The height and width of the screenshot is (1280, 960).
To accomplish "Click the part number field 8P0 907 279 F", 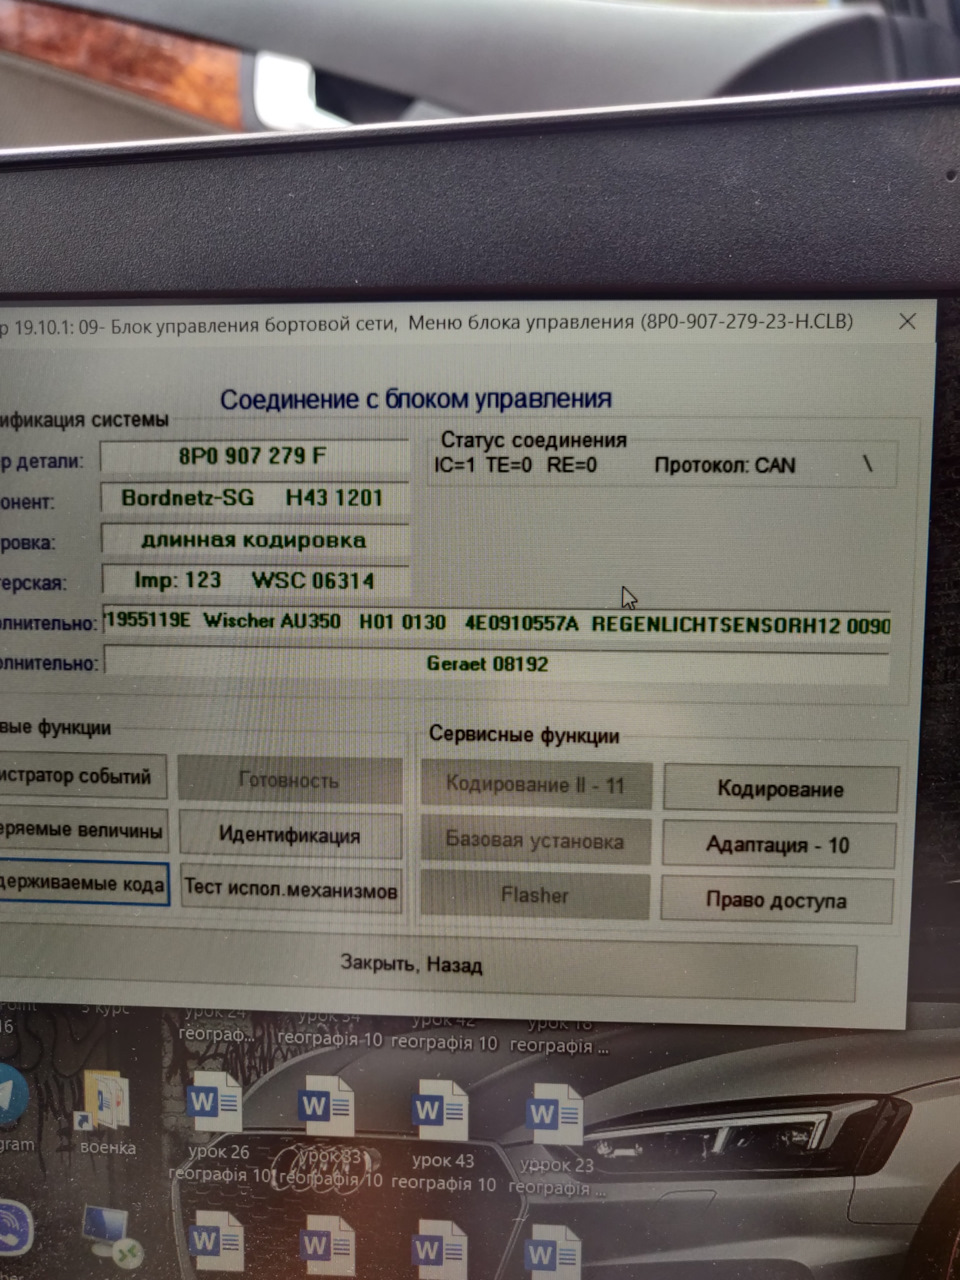I will (254, 456).
